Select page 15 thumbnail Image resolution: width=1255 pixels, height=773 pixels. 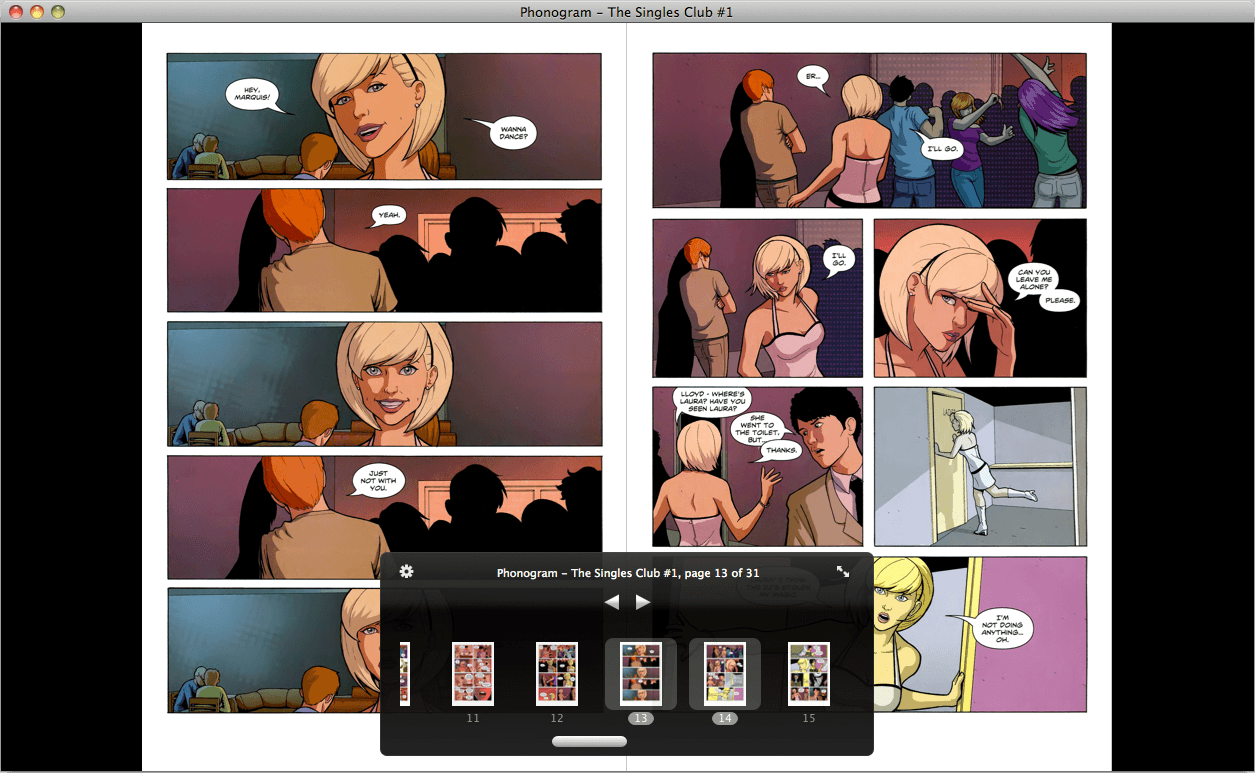[809, 674]
